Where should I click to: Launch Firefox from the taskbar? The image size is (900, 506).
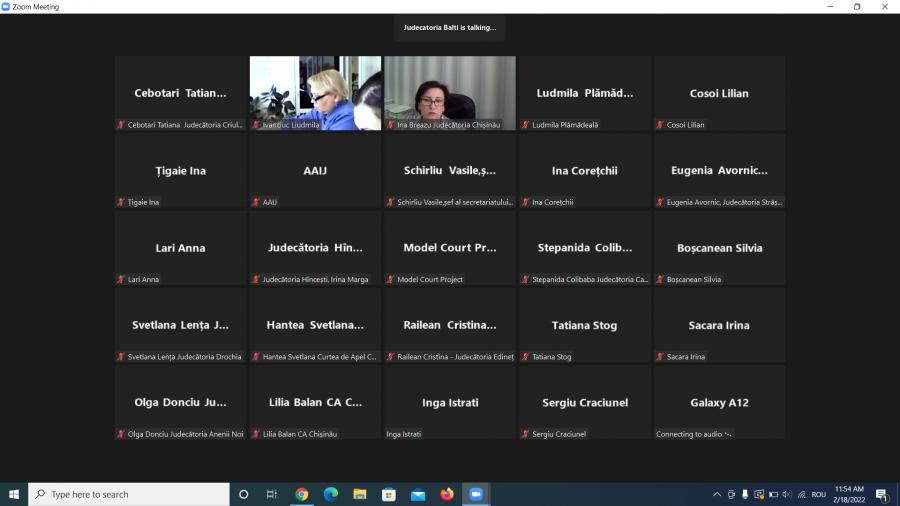pyautogui.click(x=447, y=494)
